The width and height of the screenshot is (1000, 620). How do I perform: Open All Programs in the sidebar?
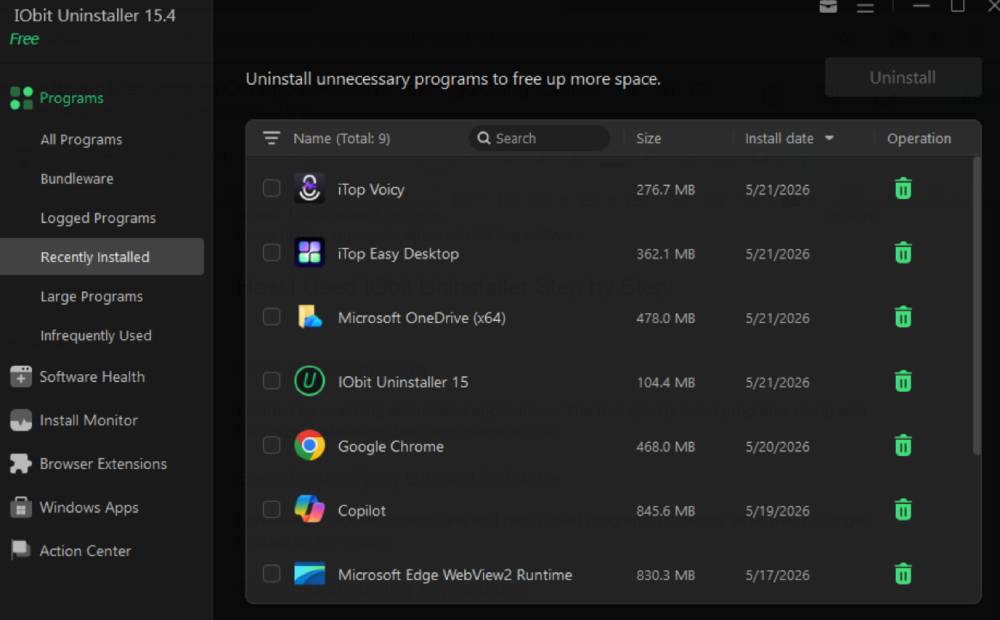[x=81, y=140]
